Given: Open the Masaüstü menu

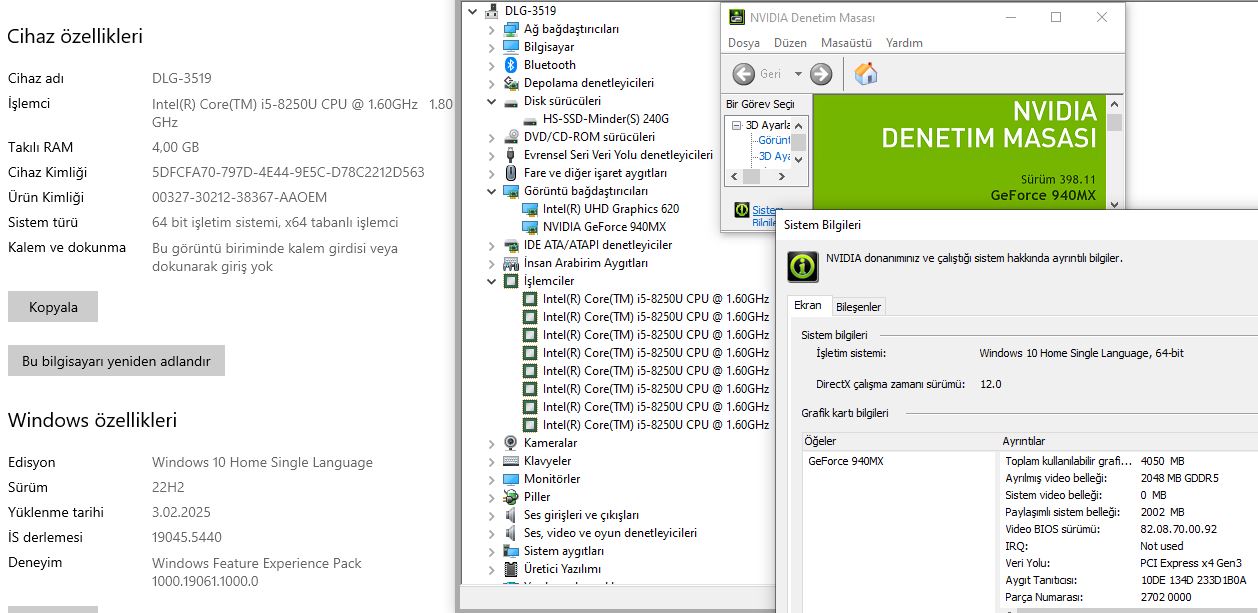Looking at the screenshot, I should [846, 43].
